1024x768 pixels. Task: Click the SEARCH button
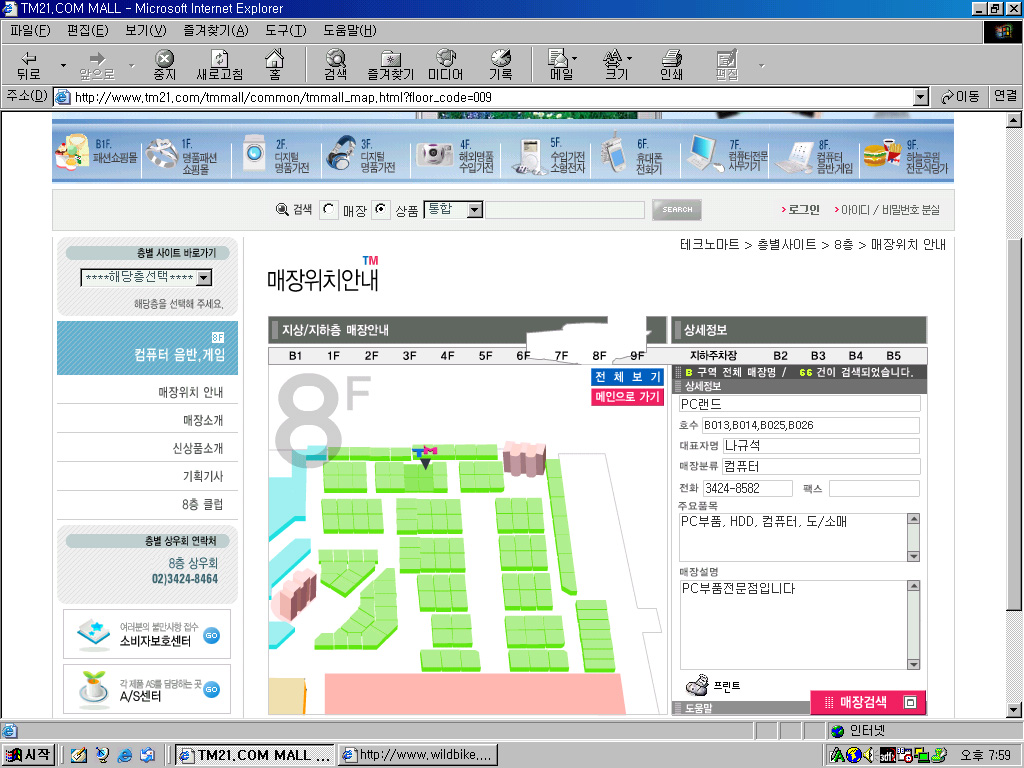click(x=677, y=210)
